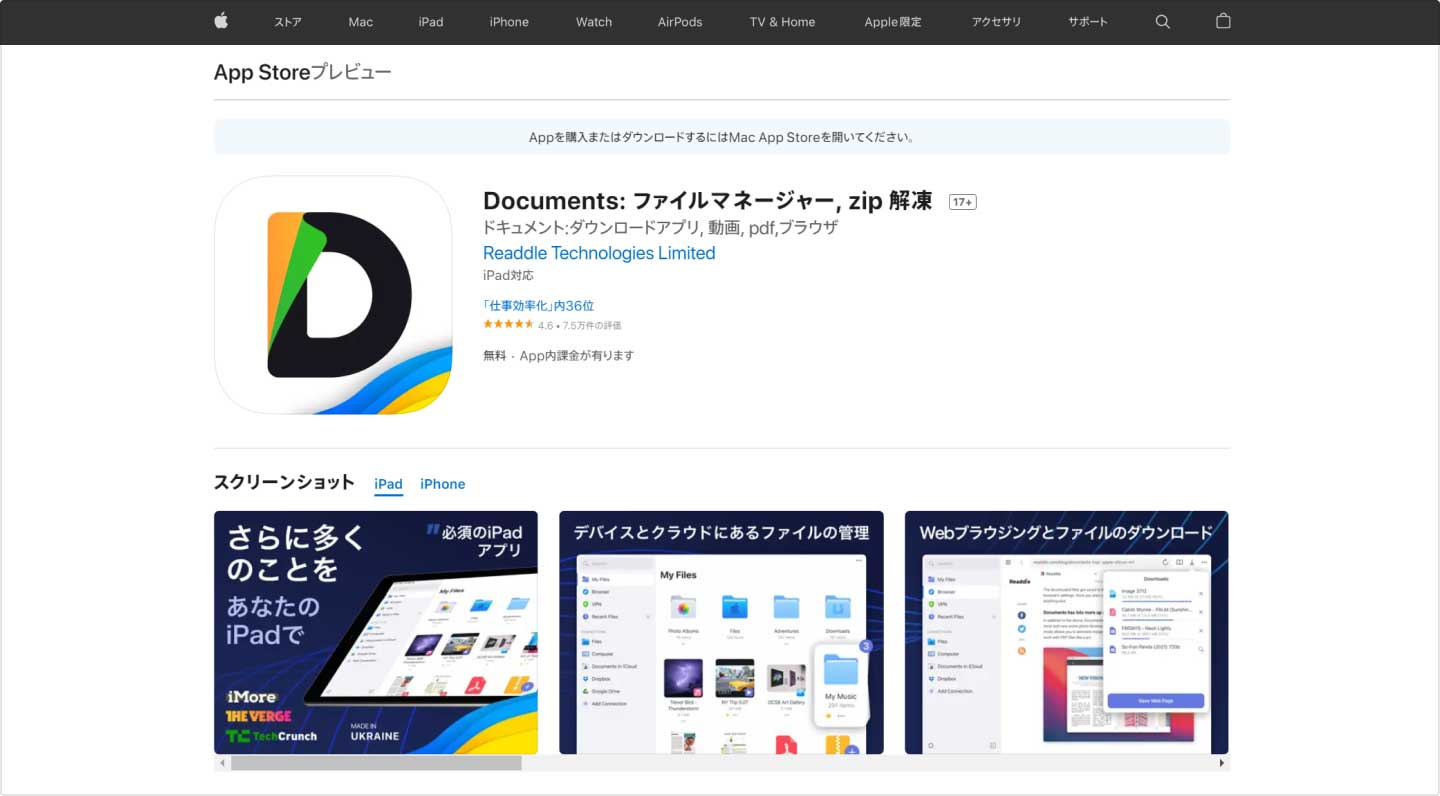Open Watch in the navigation bar
This screenshot has height=796, width=1440.
point(594,22)
